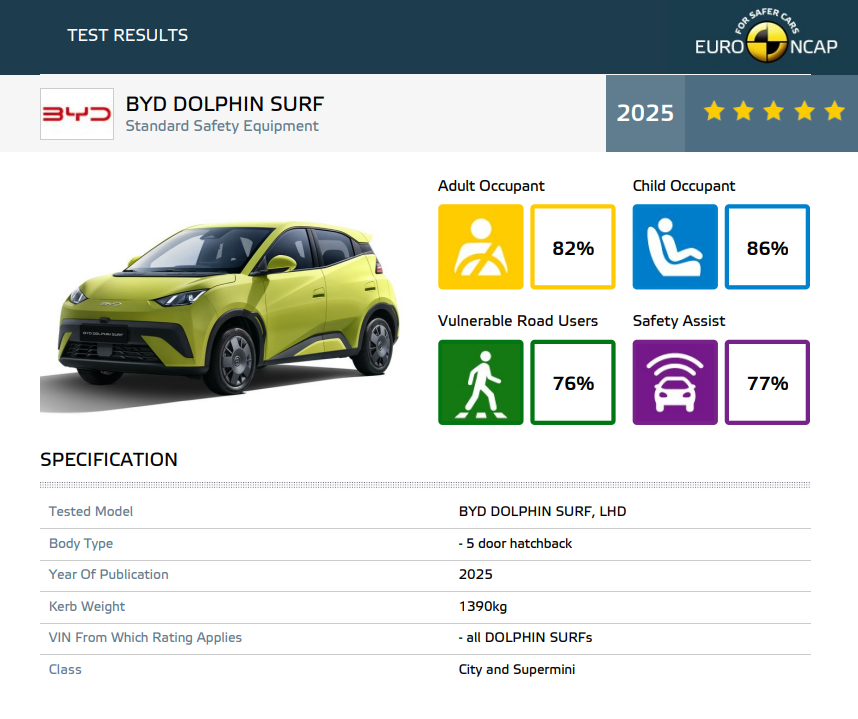The height and width of the screenshot is (719, 858).
Task: Click the 76% Vulnerable Road Users score box
Action: tap(573, 382)
